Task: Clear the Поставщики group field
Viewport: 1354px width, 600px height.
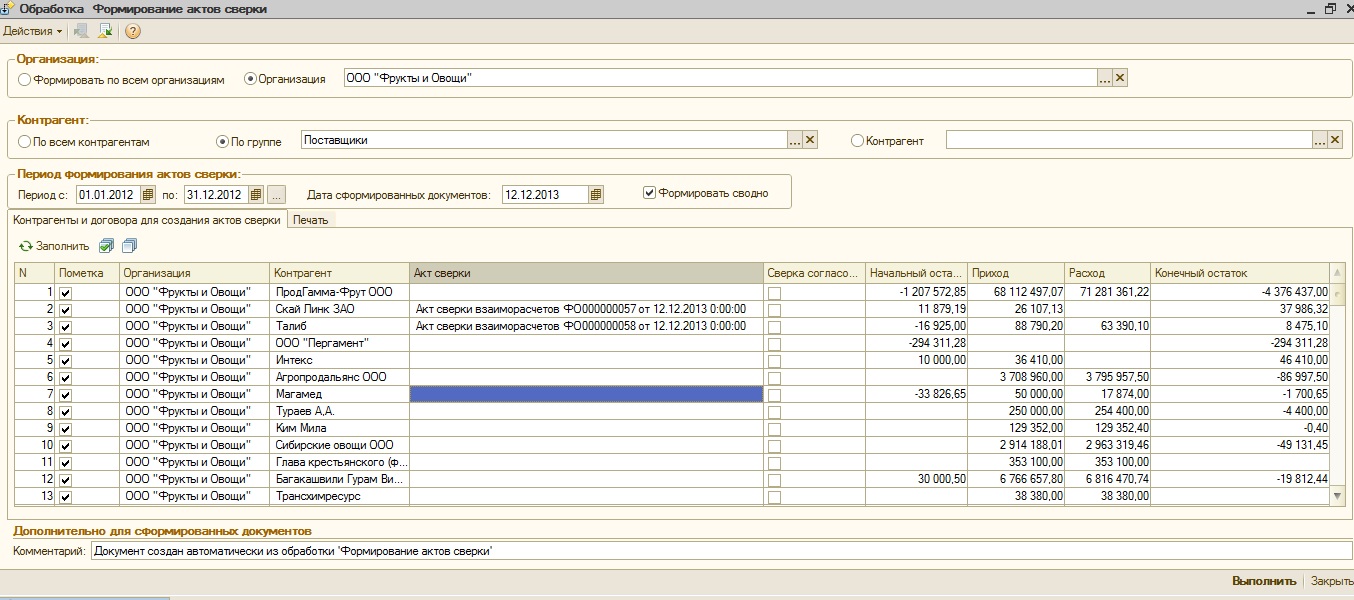Action: [x=810, y=141]
